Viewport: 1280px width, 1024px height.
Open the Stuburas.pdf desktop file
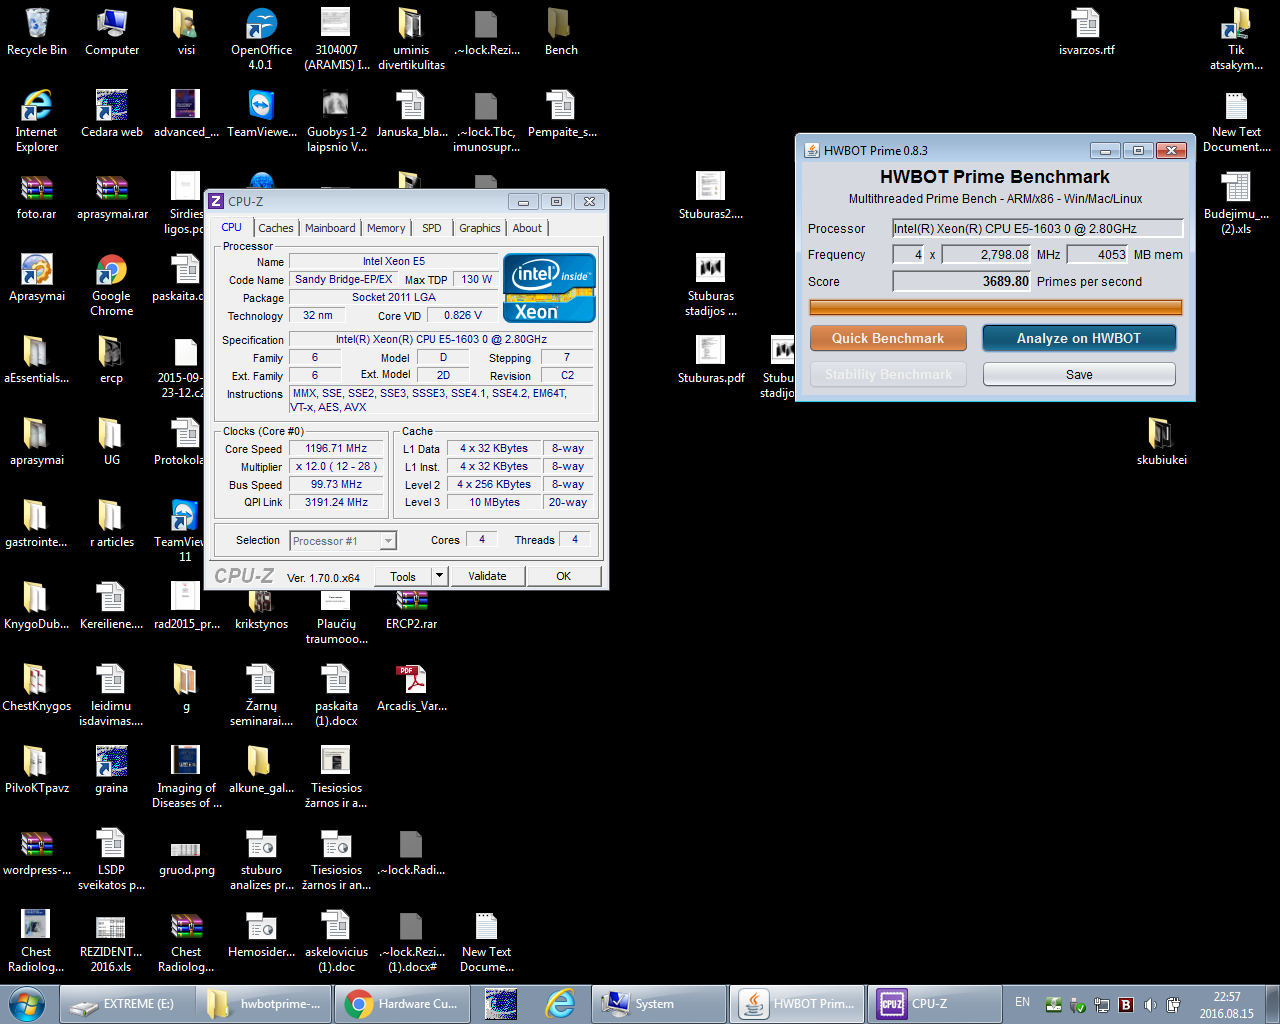(x=710, y=360)
